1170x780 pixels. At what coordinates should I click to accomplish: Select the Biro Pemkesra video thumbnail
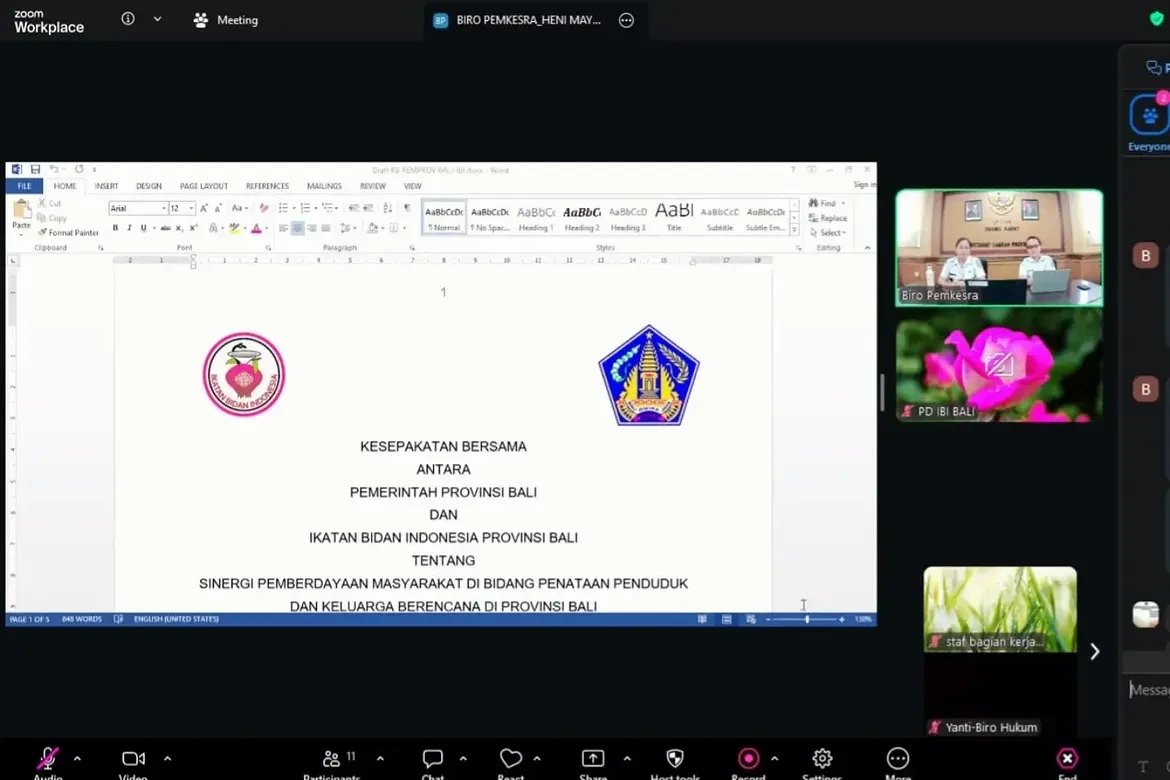[x=999, y=247]
